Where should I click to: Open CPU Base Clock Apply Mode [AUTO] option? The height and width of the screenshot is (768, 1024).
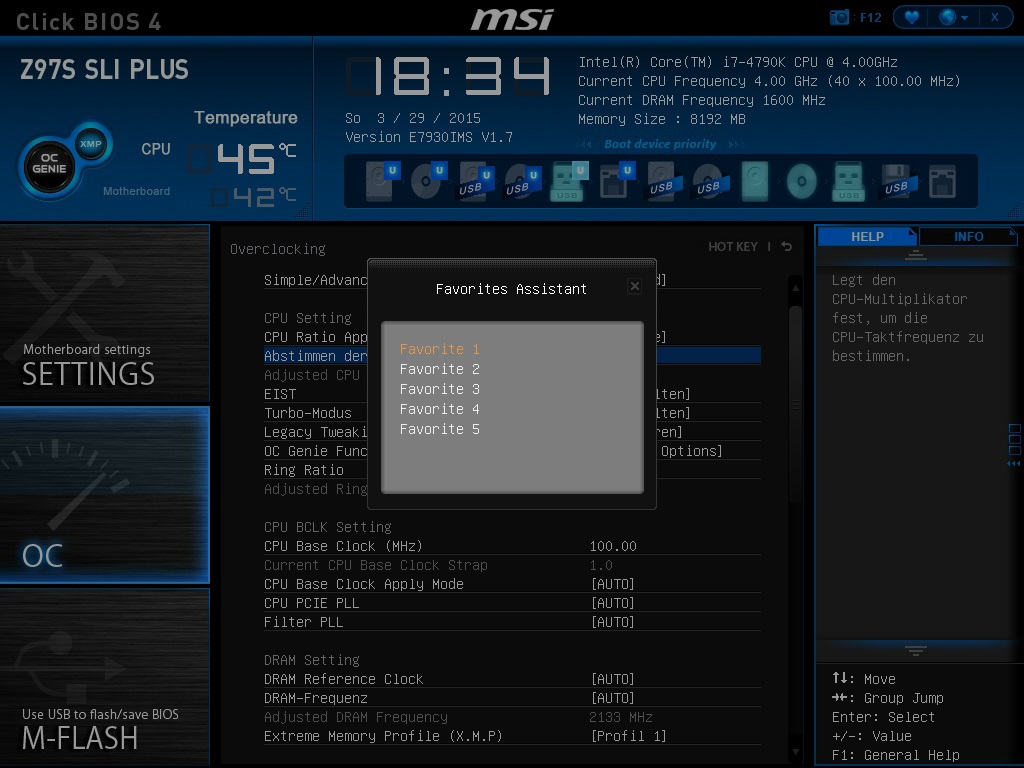(x=613, y=584)
